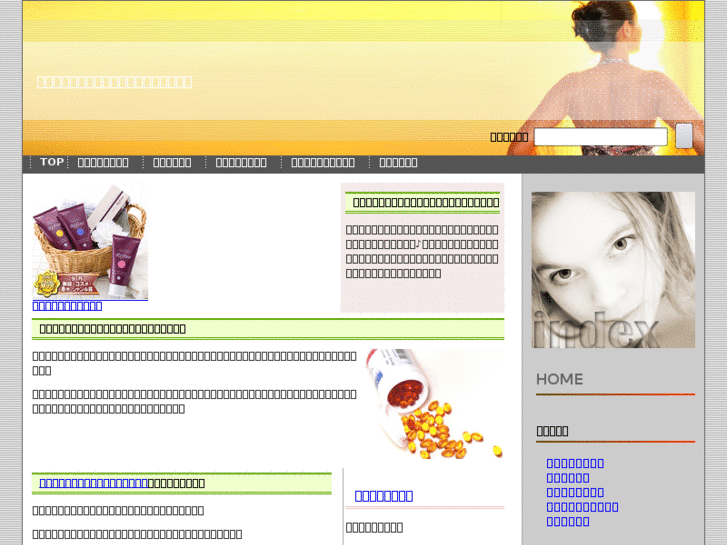Click the gray search submit button

[684, 136]
